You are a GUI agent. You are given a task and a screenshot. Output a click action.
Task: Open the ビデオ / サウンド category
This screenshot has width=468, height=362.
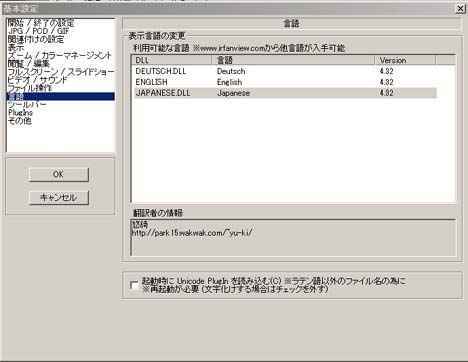(38, 80)
